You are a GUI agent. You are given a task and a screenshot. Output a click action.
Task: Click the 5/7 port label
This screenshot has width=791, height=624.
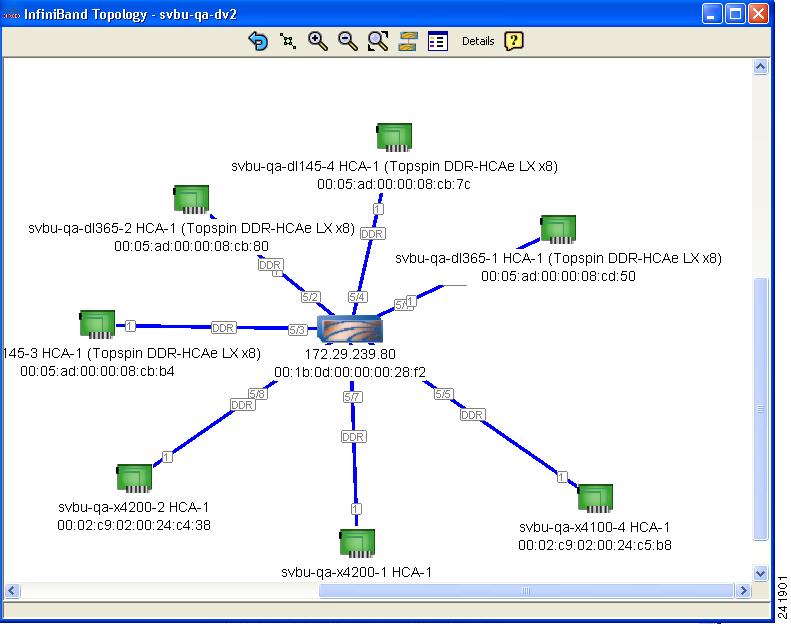(x=352, y=396)
